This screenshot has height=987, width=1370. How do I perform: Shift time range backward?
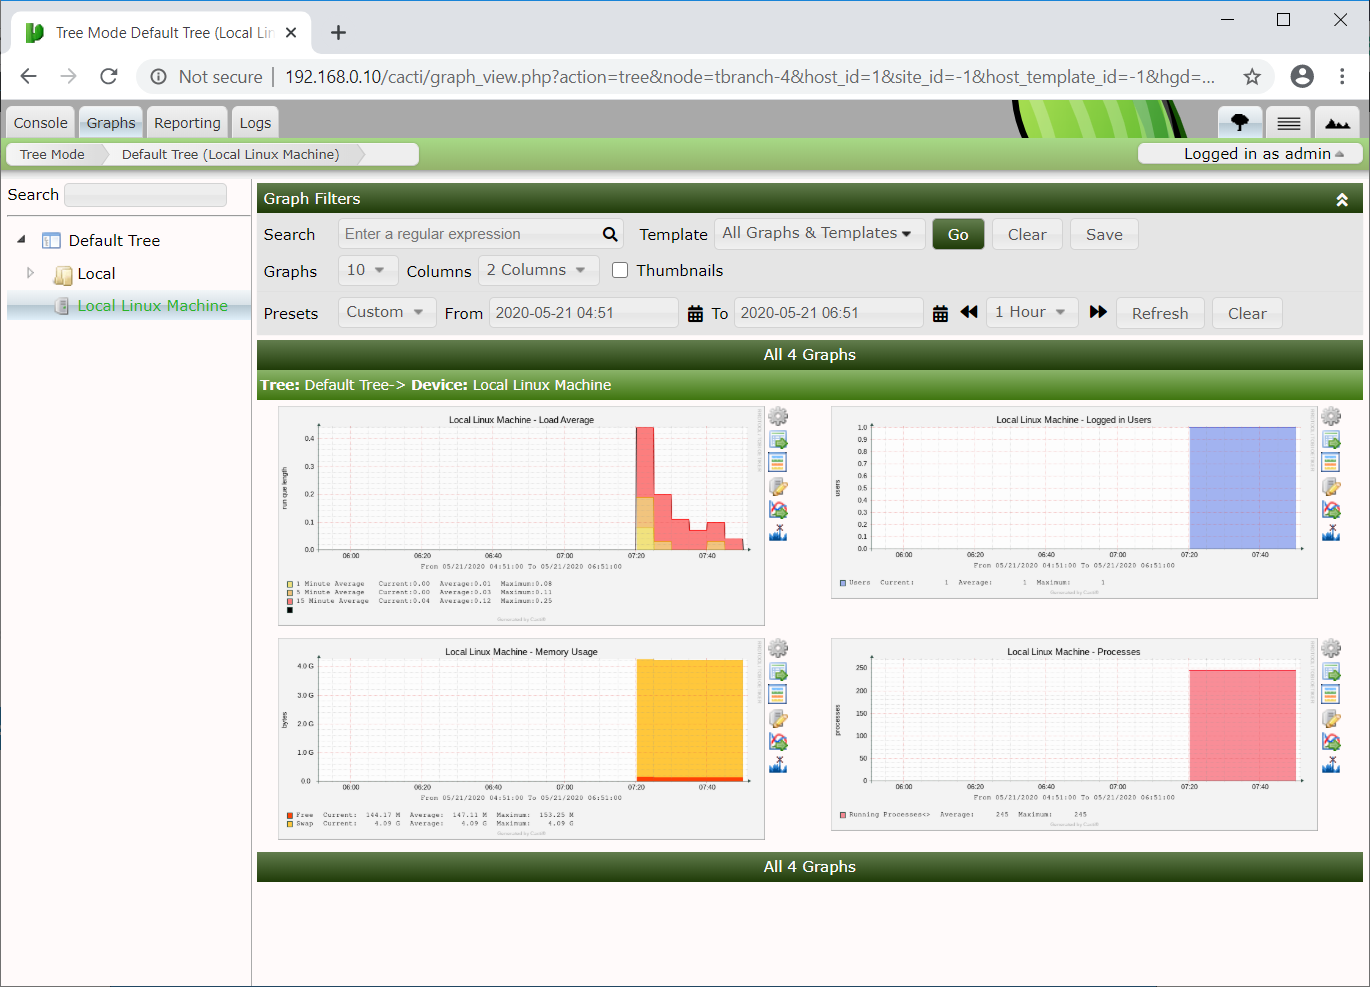click(x=969, y=312)
